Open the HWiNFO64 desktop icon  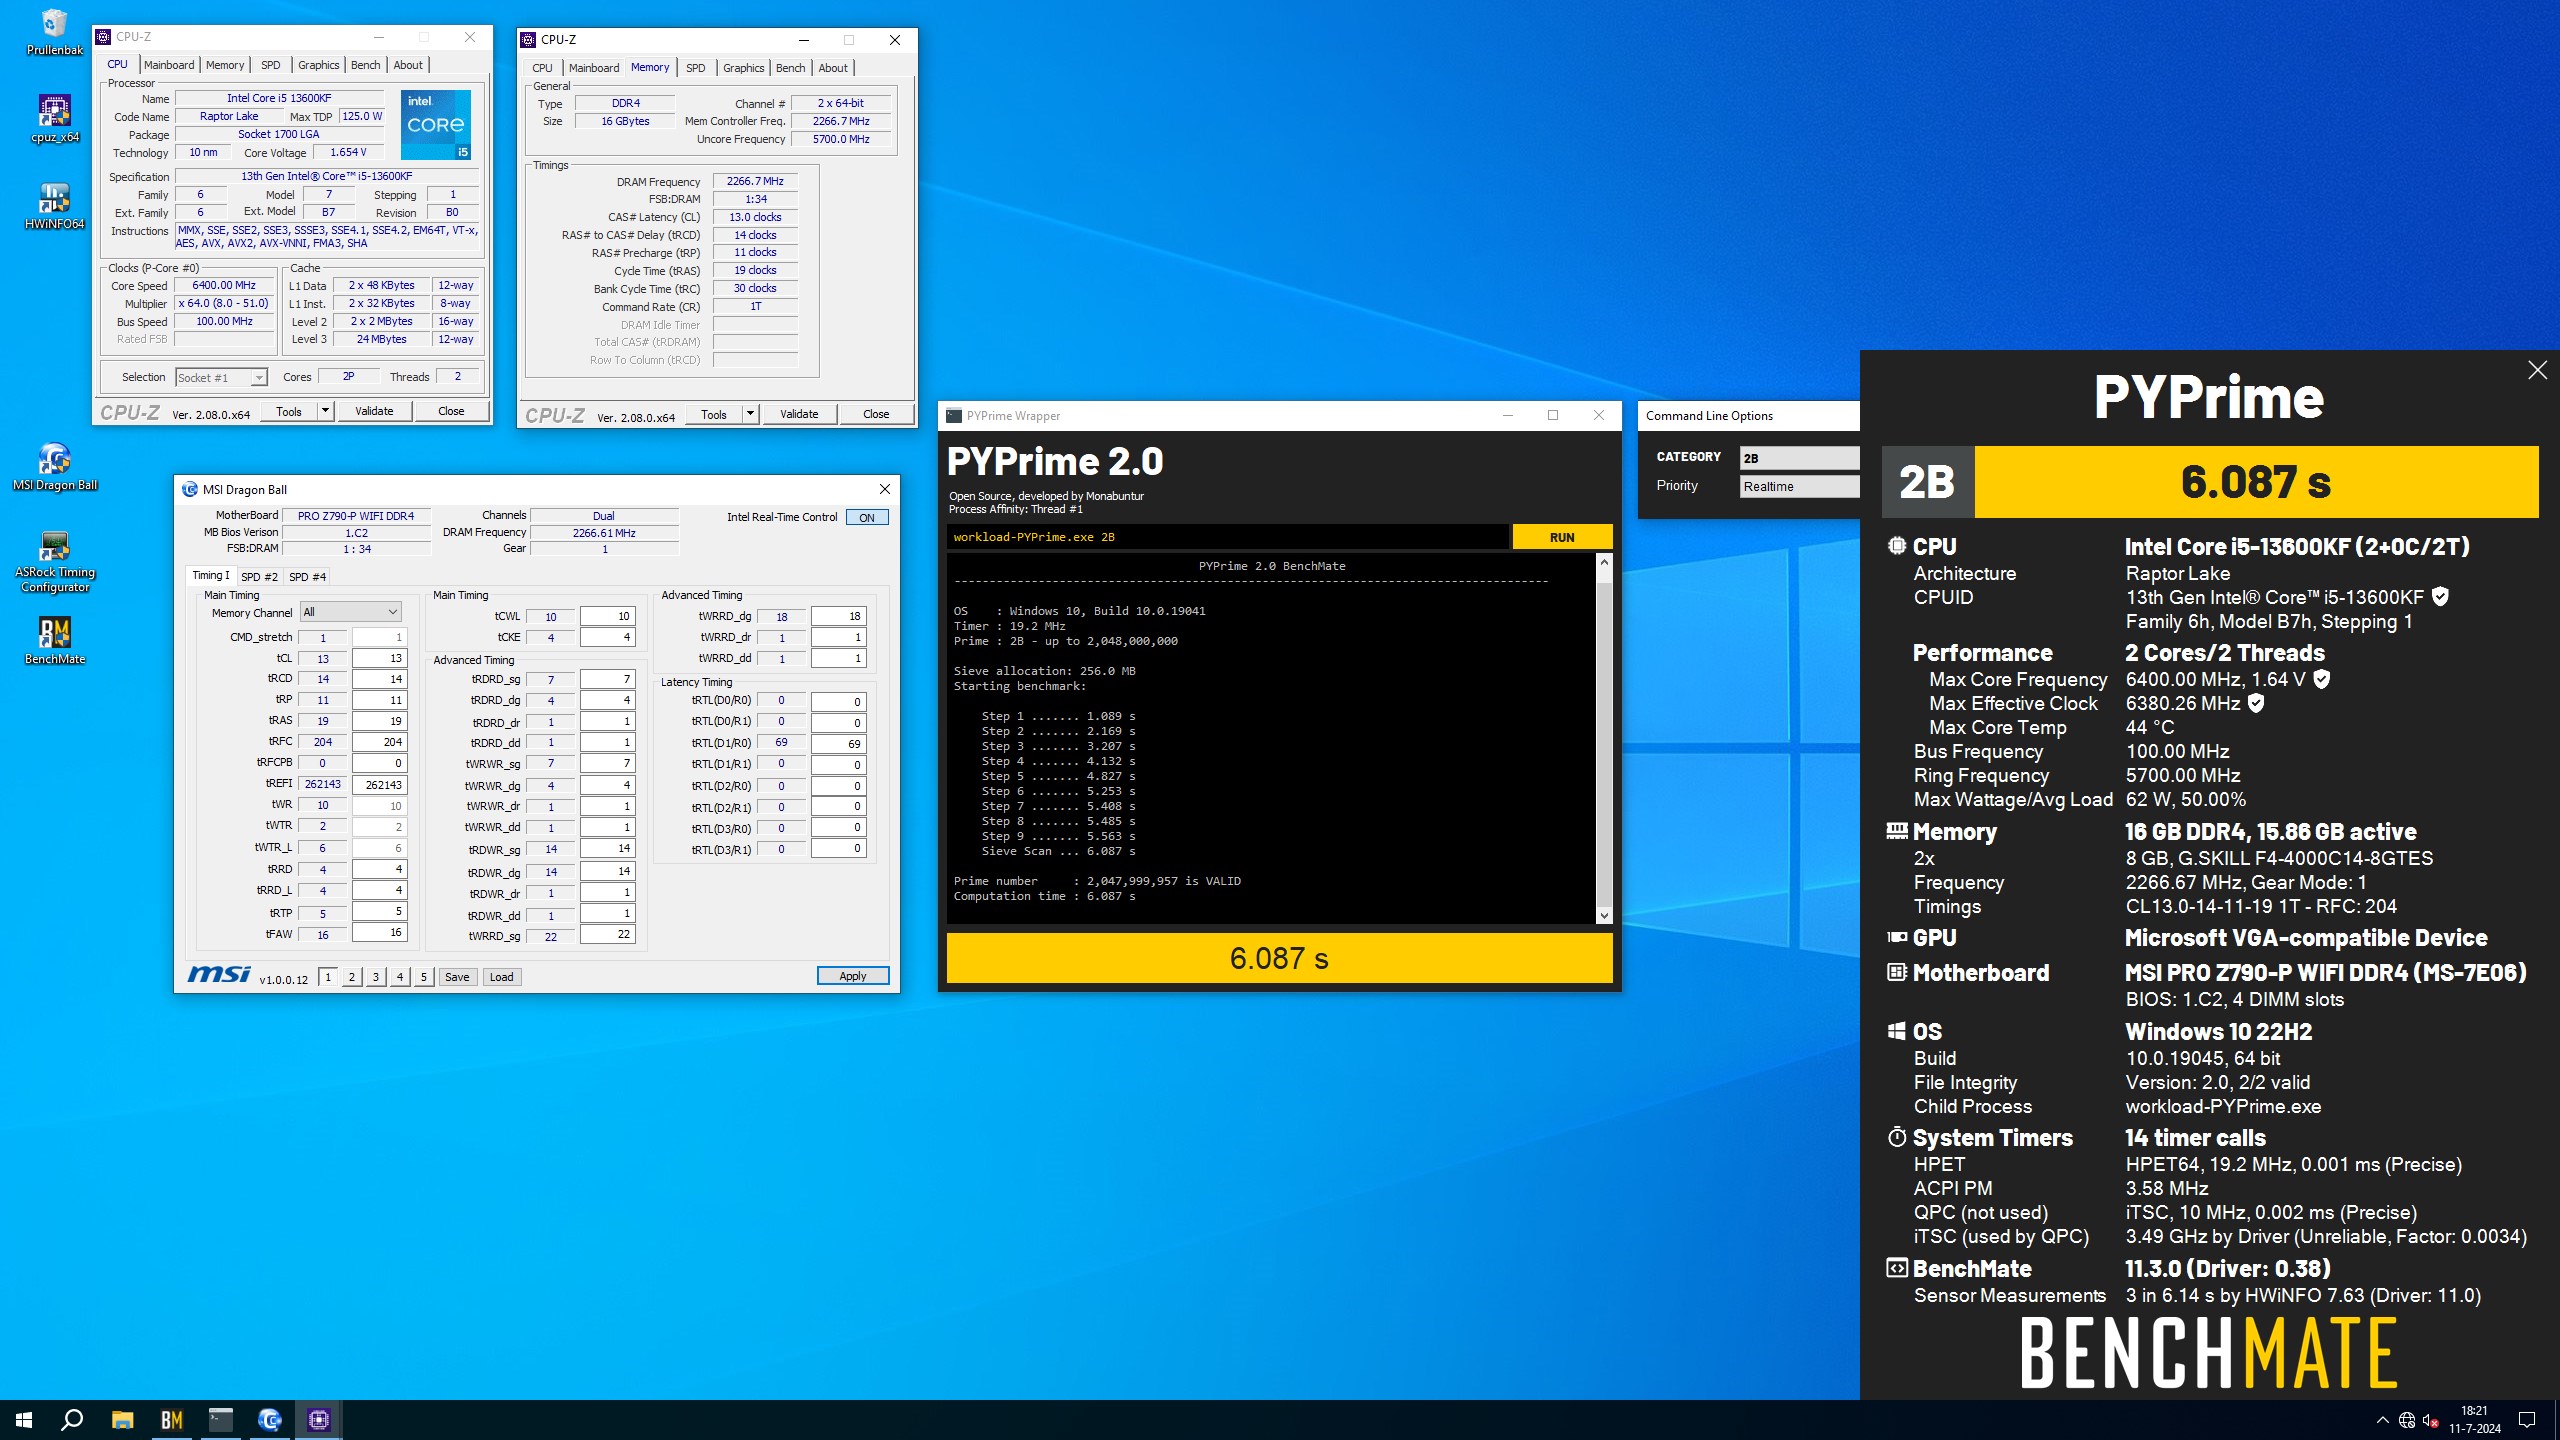(54, 206)
